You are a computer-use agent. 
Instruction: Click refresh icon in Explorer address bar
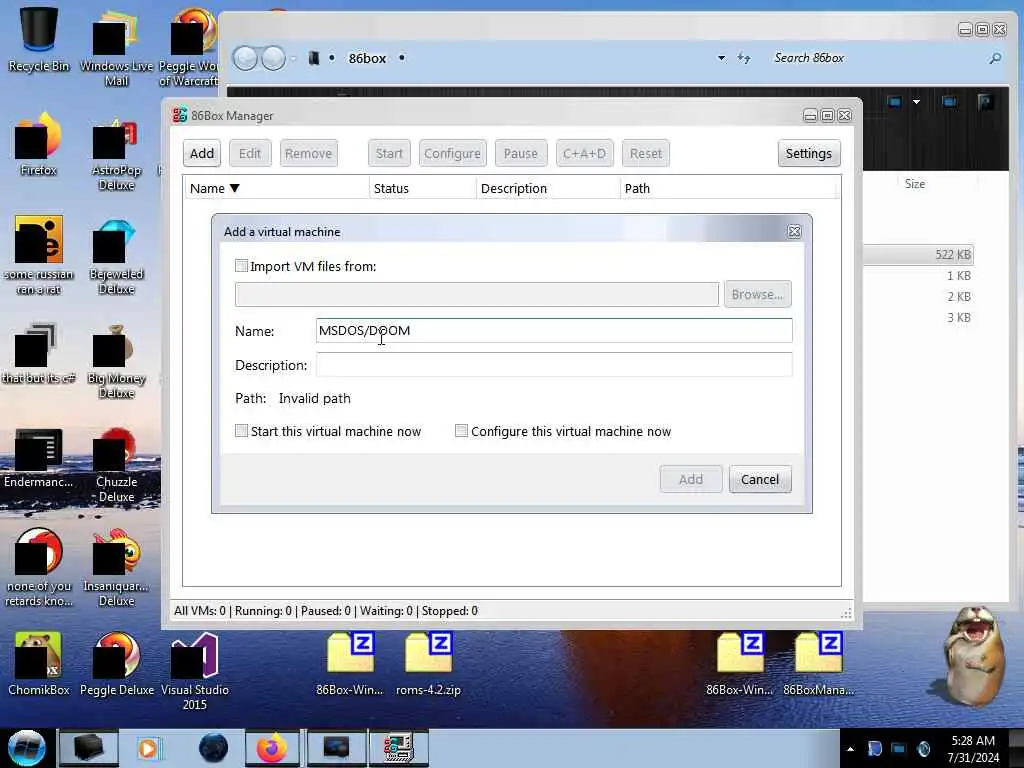[744, 58]
